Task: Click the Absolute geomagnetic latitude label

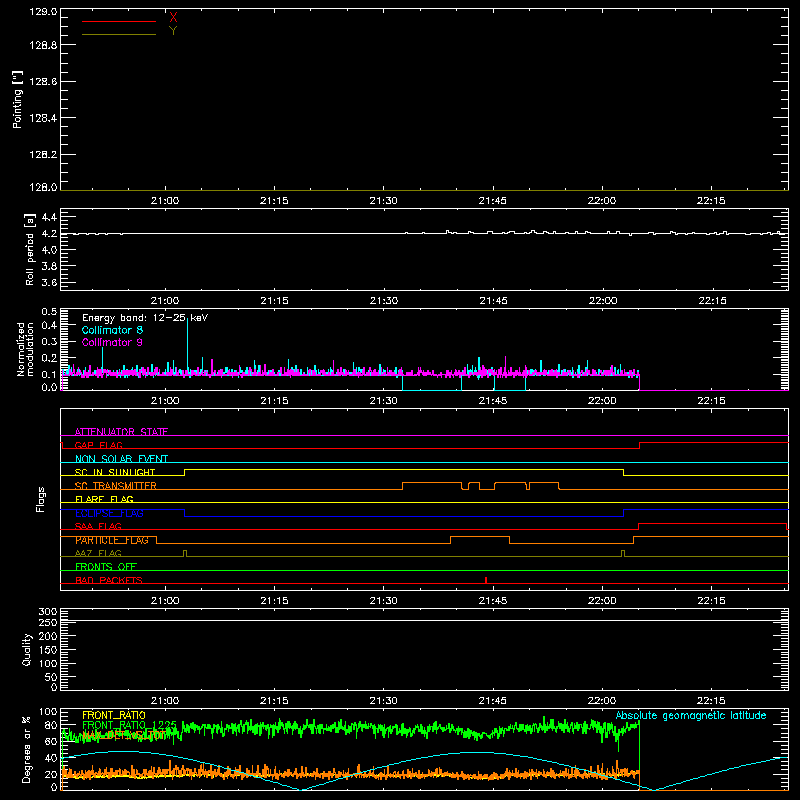Action: pyautogui.click(x=691, y=716)
